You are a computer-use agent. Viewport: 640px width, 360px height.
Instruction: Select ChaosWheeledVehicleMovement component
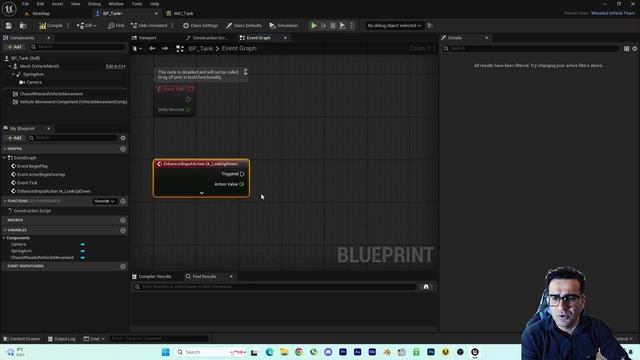coord(51,94)
